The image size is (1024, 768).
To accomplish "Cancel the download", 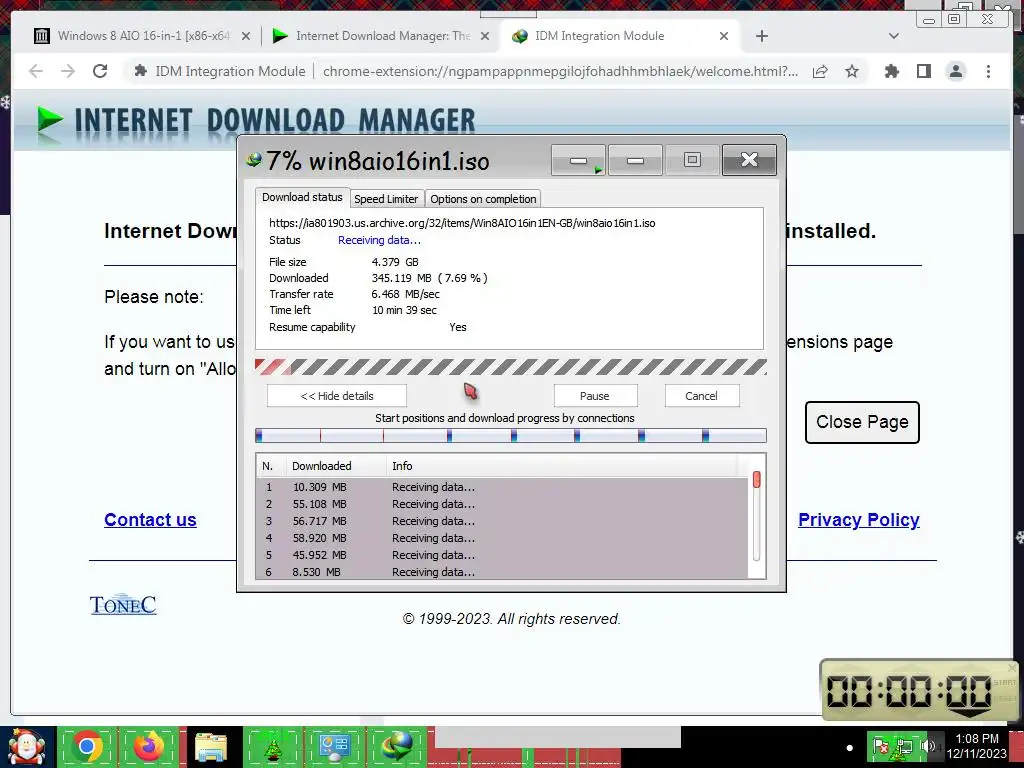I will point(702,396).
